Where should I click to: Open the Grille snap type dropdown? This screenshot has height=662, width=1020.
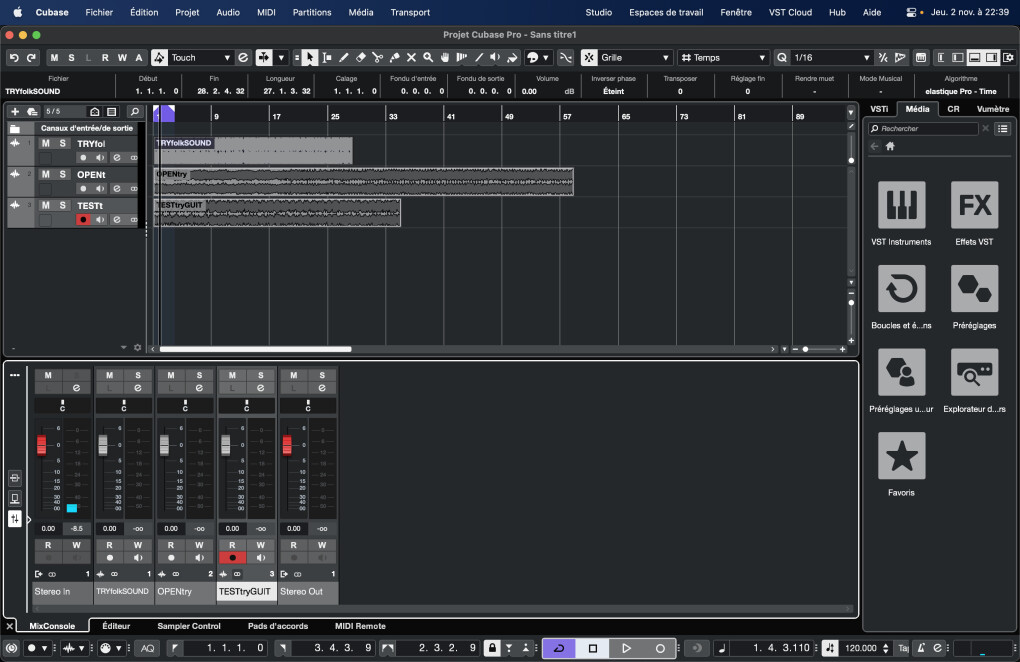tap(634, 58)
